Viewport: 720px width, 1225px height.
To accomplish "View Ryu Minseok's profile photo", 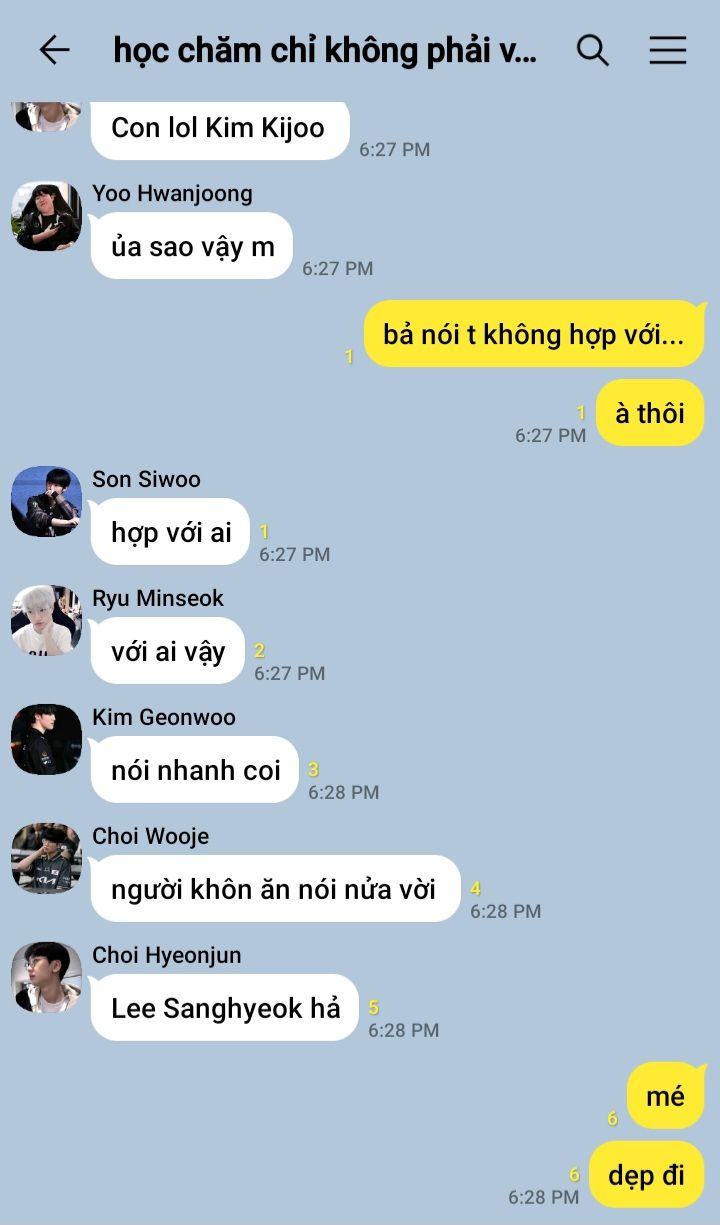I will coord(46,621).
